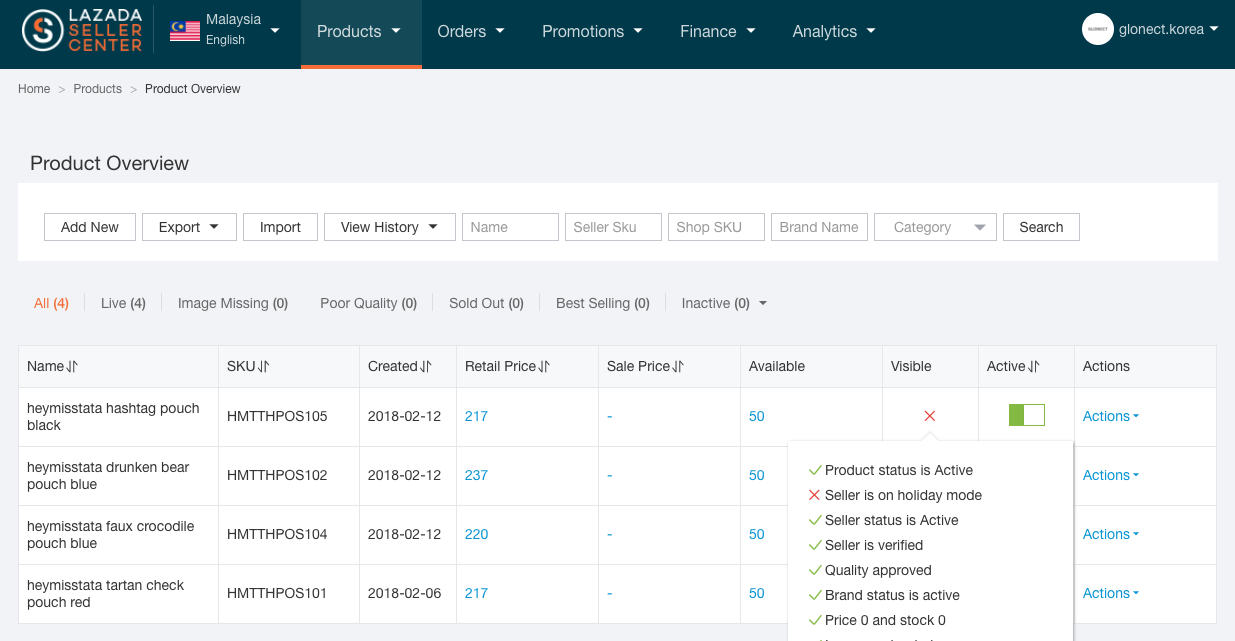The height and width of the screenshot is (641, 1235).
Task: Click SKU cell HMTTHPOS101
Action: coord(277,593)
